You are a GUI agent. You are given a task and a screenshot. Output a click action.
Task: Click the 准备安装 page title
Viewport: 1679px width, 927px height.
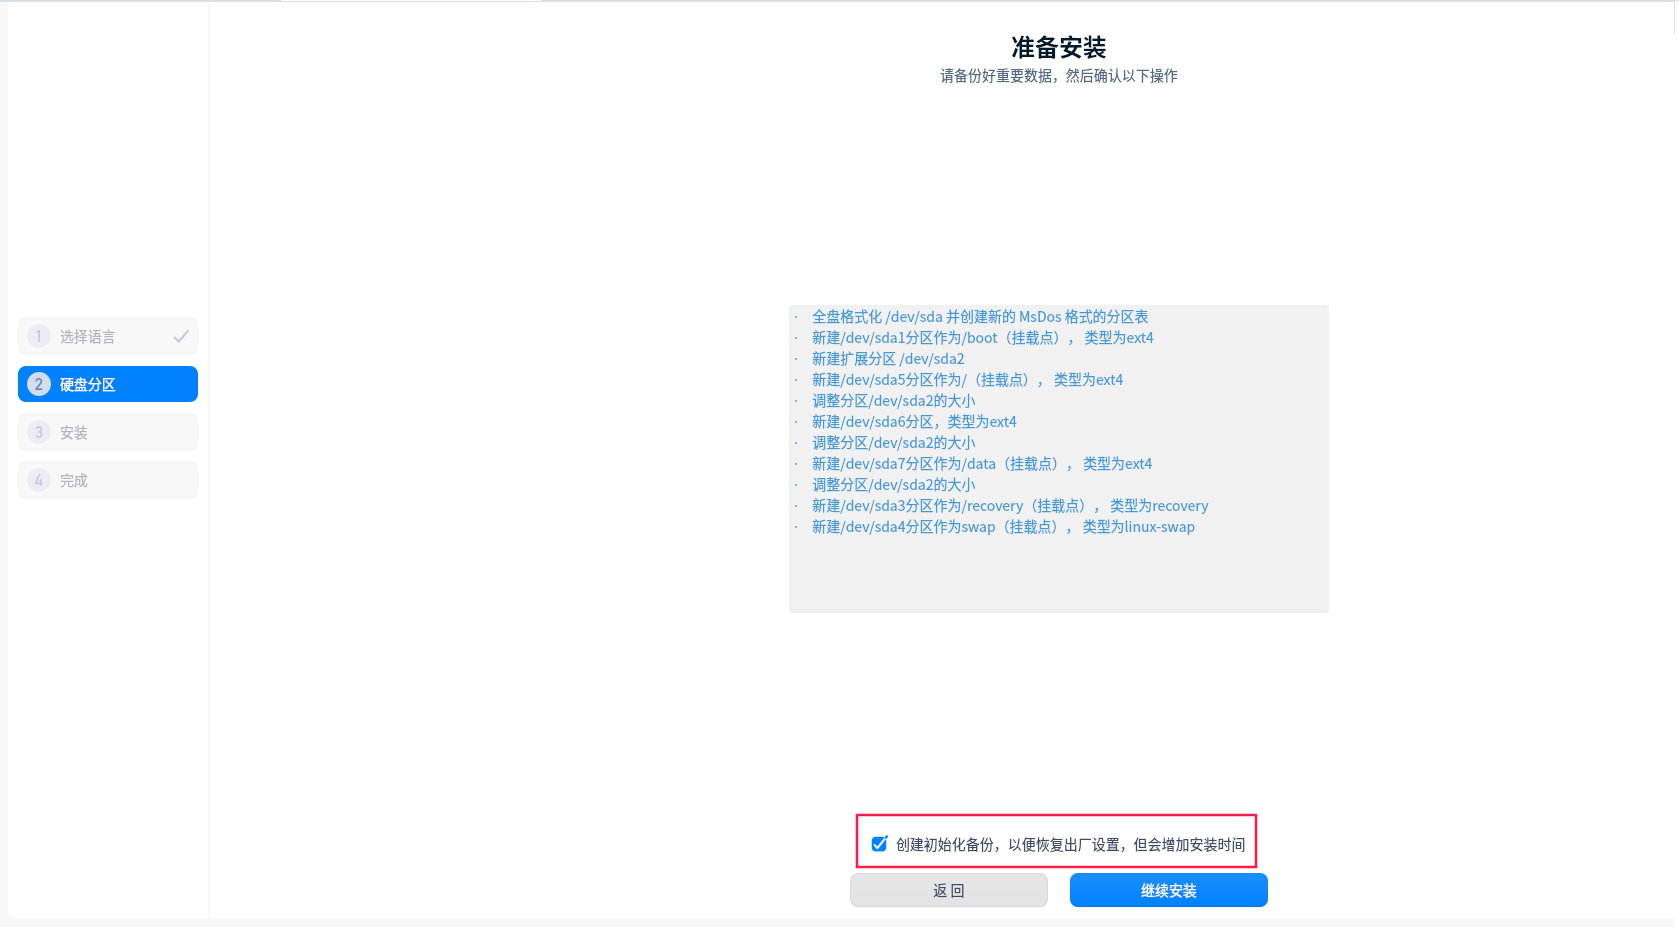pyautogui.click(x=1058, y=47)
